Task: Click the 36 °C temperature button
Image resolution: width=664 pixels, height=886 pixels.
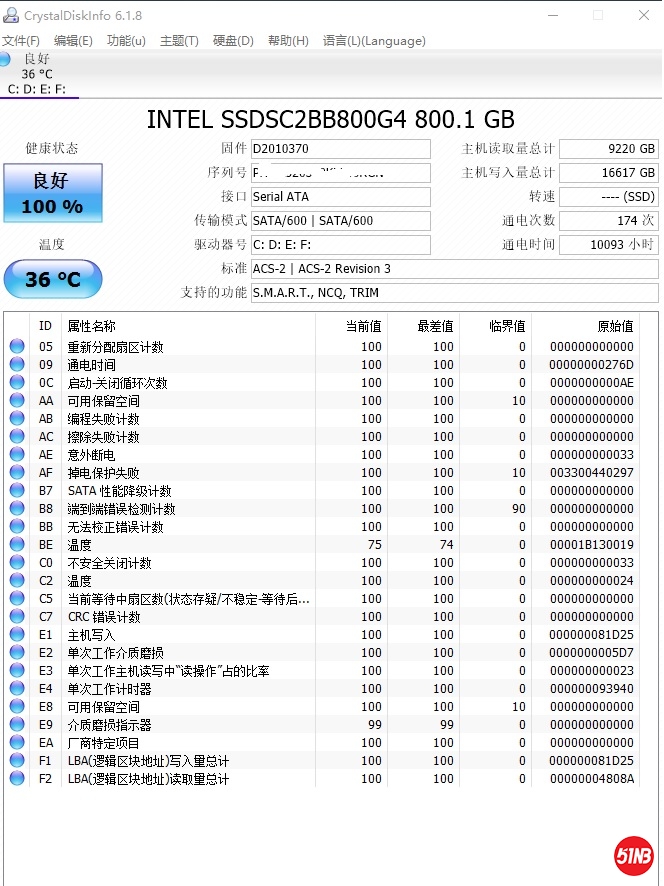Action: pos(52,279)
